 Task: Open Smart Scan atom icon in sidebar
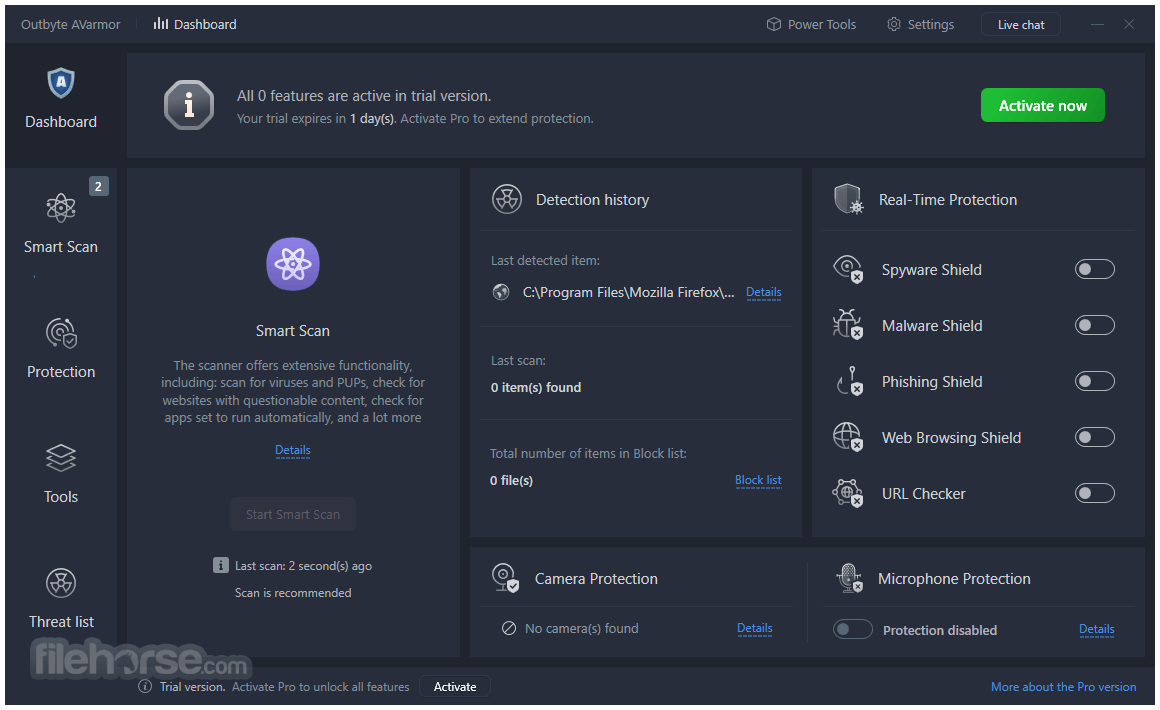[61, 208]
